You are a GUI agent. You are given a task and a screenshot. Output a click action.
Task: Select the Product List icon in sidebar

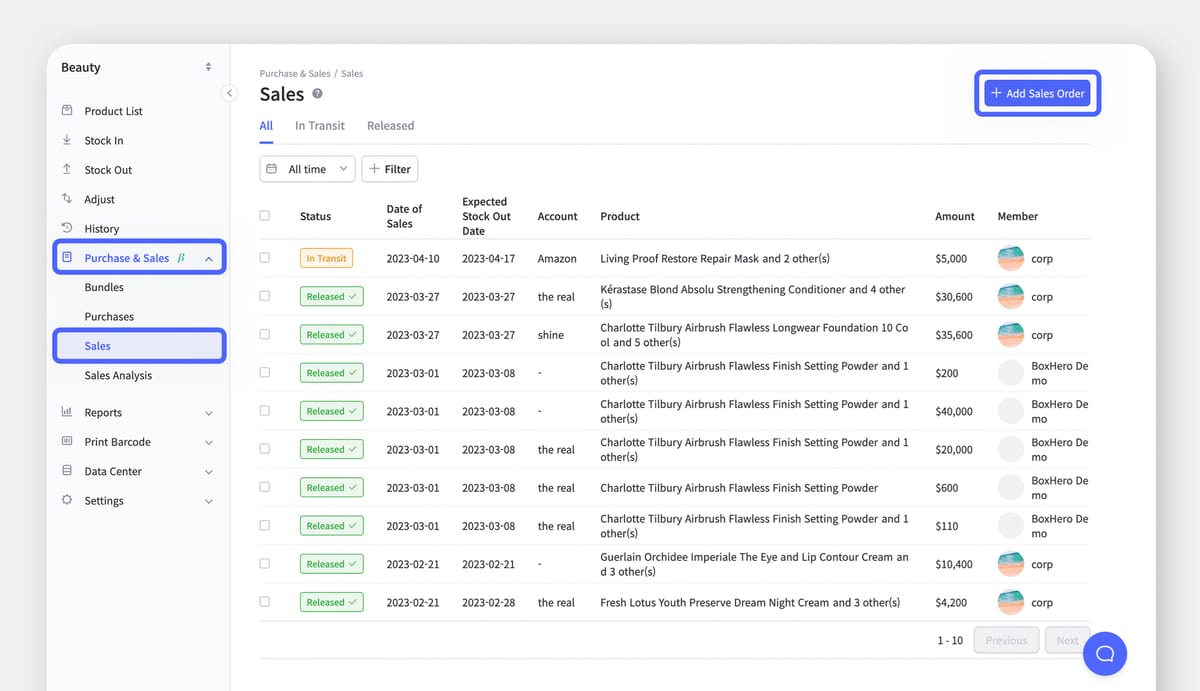coord(66,111)
